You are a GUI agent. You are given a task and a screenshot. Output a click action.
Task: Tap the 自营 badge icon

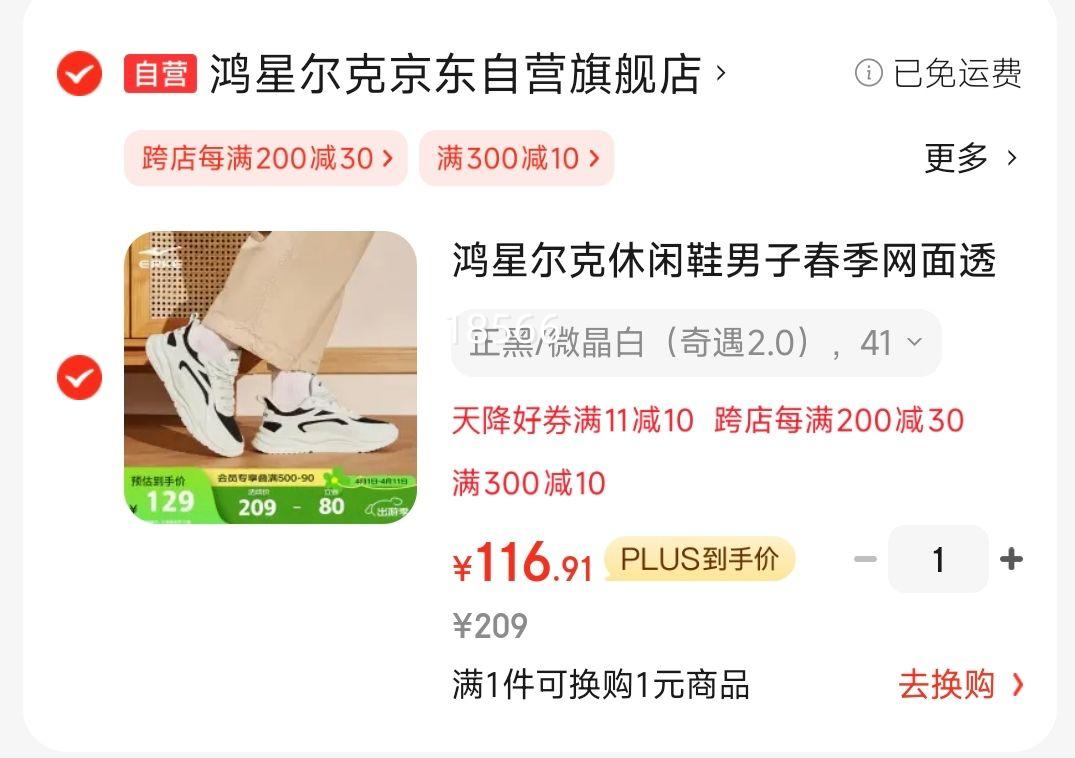pyautogui.click(x=160, y=73)
